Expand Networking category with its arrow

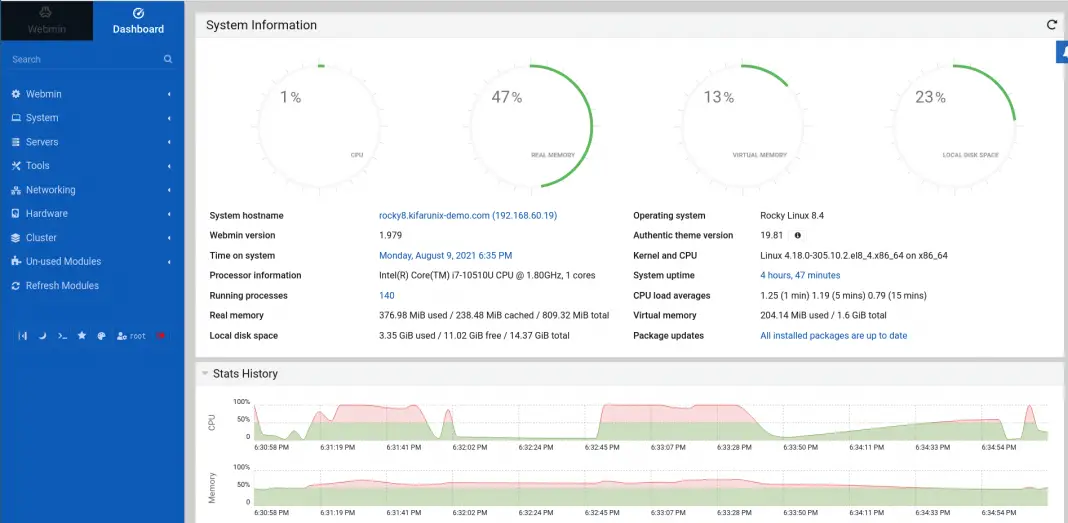(x=169, y=190)
